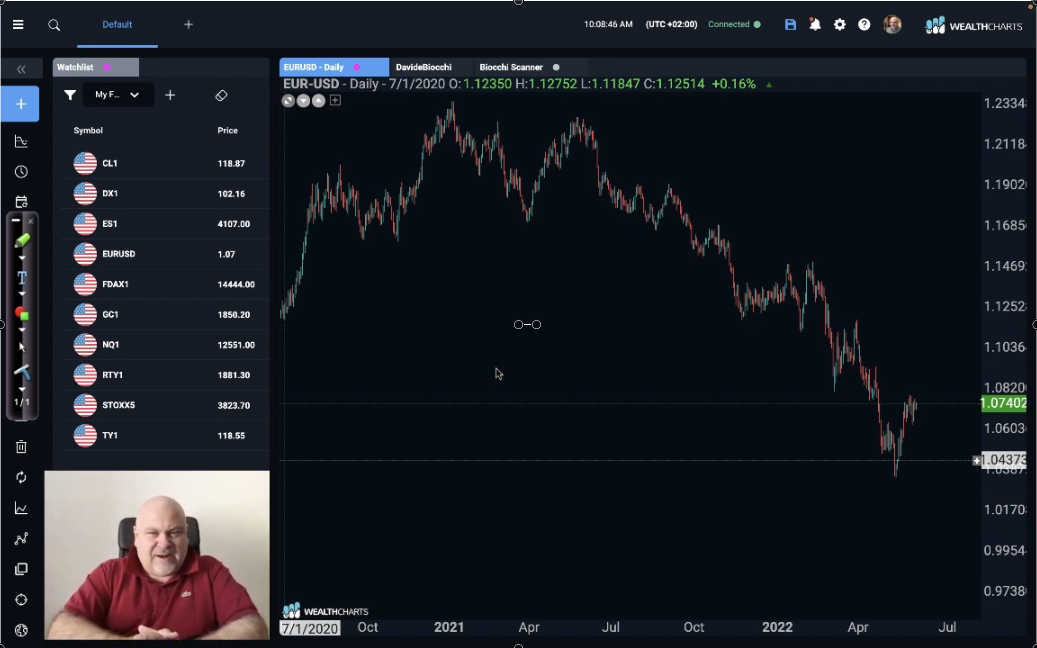1037x648 pixels.
Task: Open the user profile avatar
Action: point(892,24)
